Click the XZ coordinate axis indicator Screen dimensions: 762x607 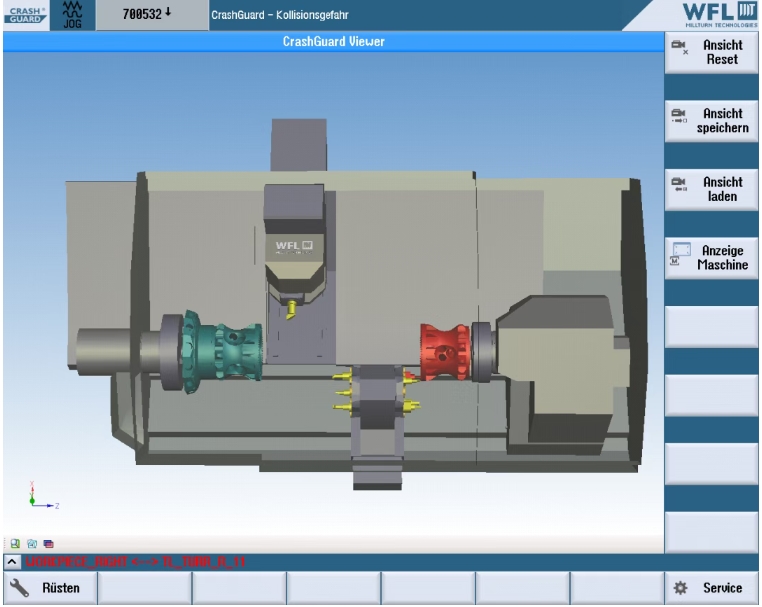click(x=43, y=497)
